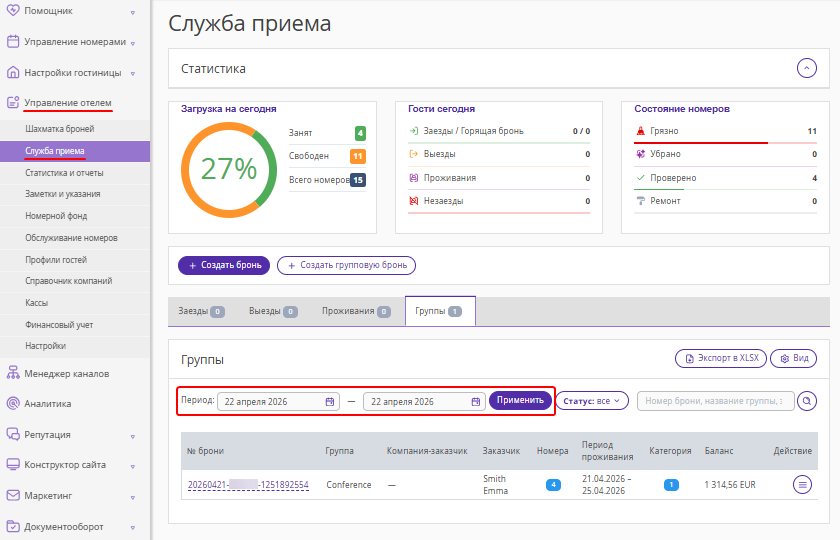Image resolution: width=840 pixels, height=540 pixels.
Task: Click the Smith Emma customer cell
Action: click(x=496, y=485)
